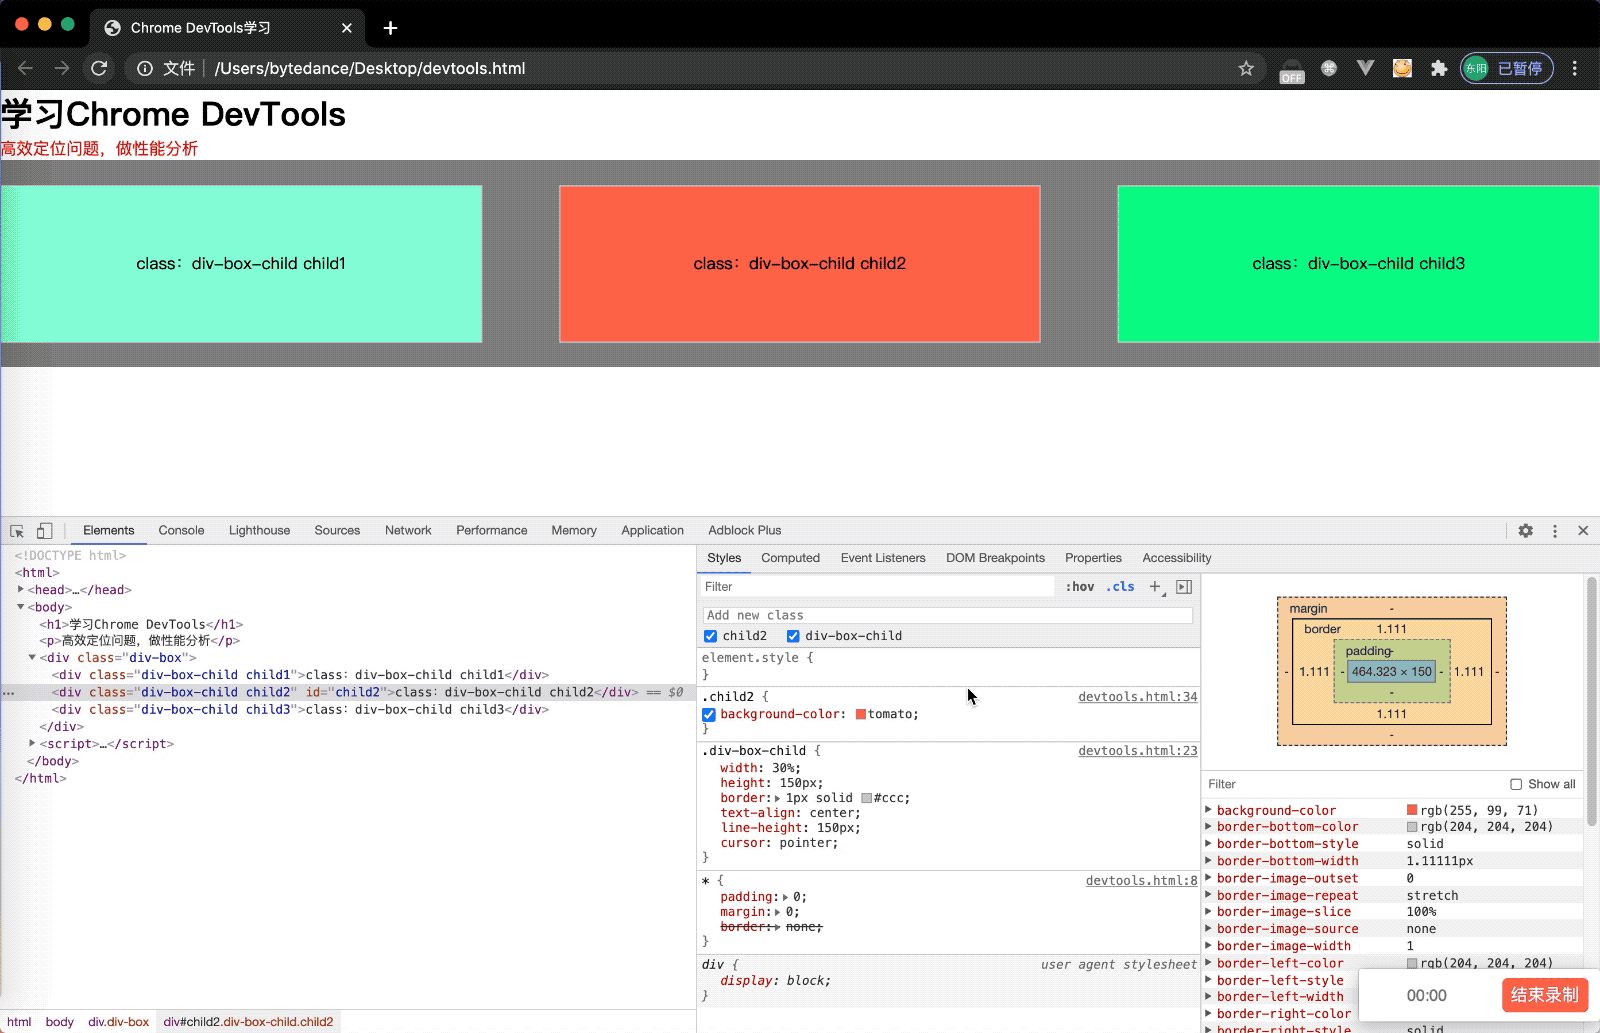Expand the head element node

click(x=21, y=590)
